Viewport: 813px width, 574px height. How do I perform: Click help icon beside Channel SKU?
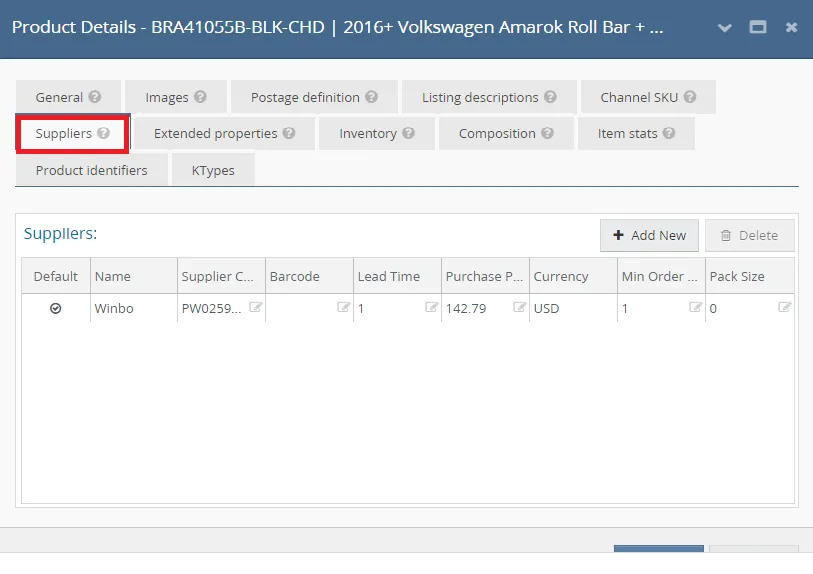coord(690,96)
